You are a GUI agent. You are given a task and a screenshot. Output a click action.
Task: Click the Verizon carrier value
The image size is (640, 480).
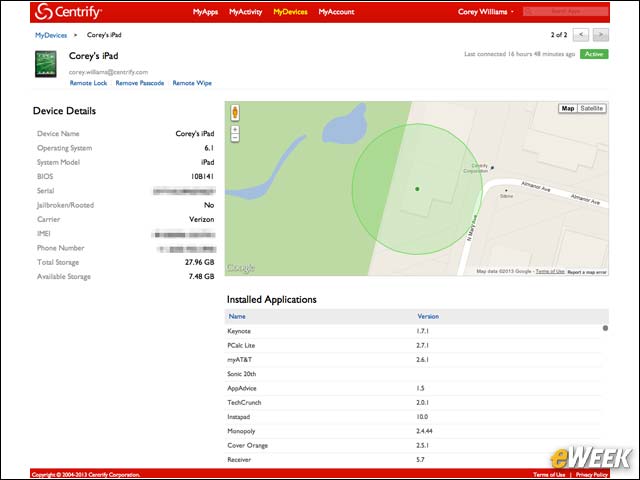(x=201, y=219)
